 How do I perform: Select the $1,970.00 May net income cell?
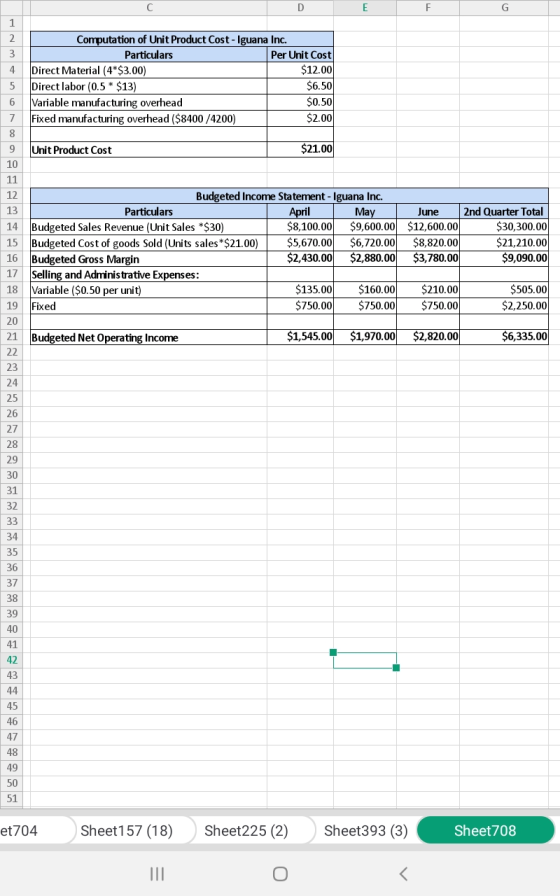pyautogui.click(x=365, y=337)
